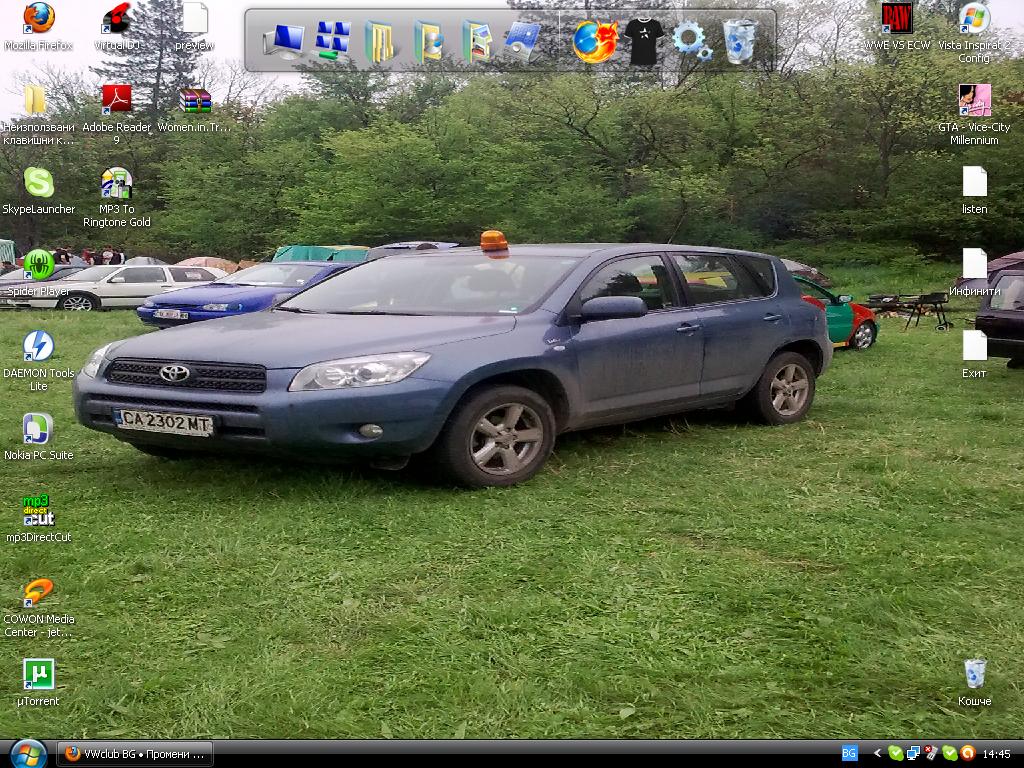Select the SkypeLauncher desktop icon

pos(38,183)
